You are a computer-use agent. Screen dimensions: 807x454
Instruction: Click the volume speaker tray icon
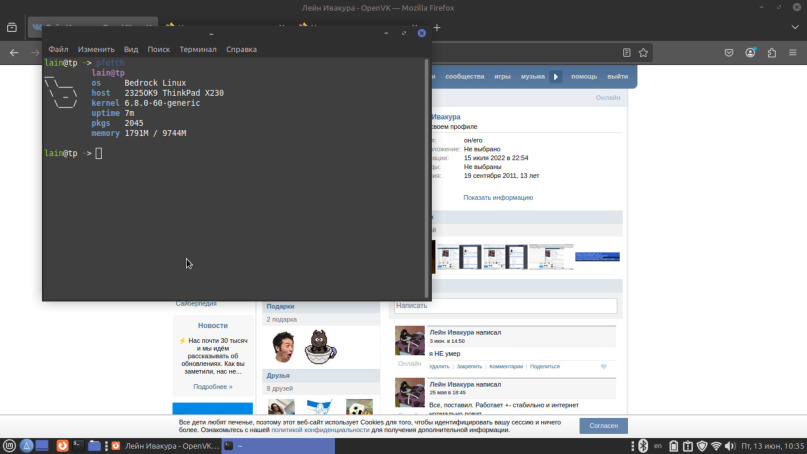[730, 446]
